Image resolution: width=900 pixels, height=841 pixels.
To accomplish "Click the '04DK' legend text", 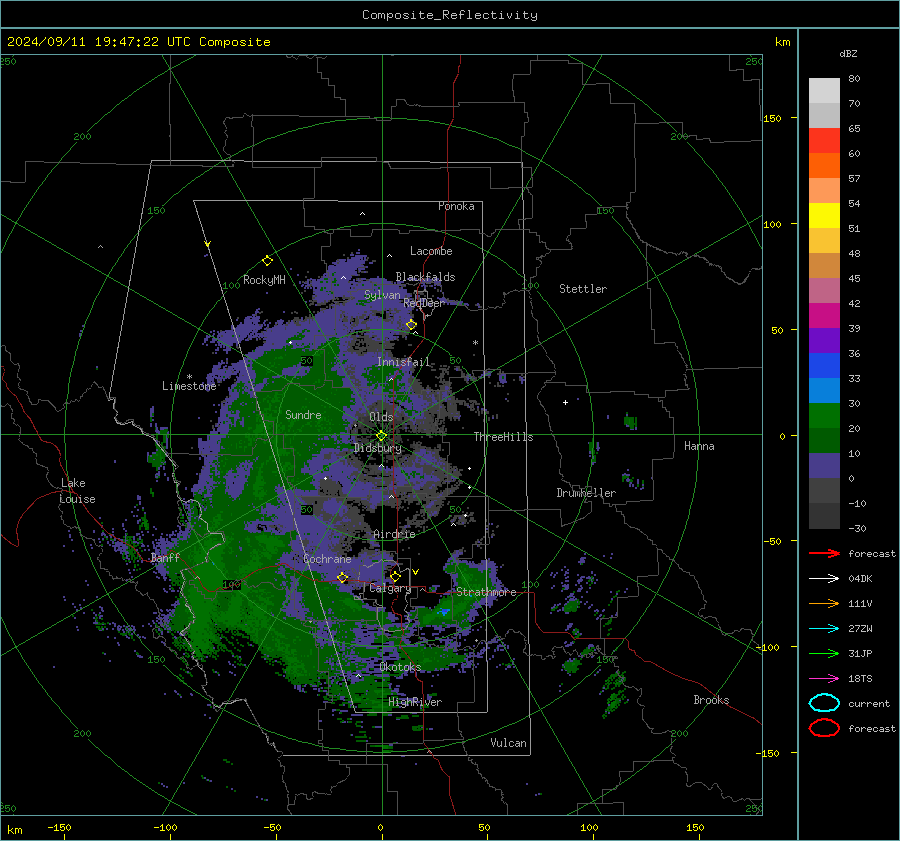I will tap(860, 578).
